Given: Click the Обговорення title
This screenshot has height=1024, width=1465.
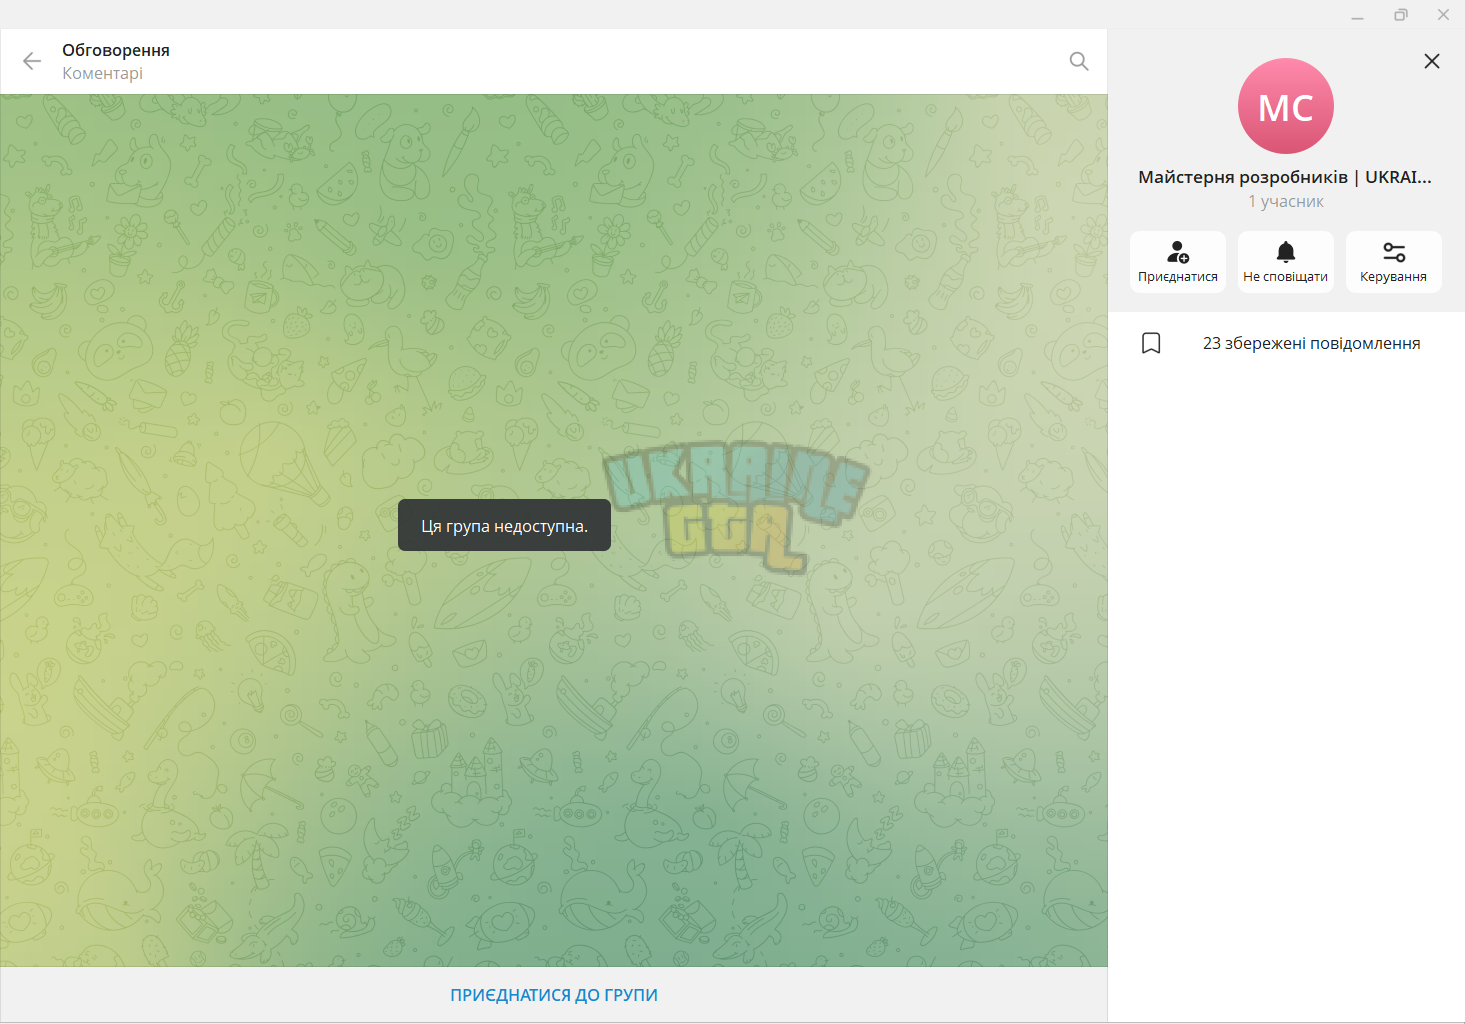Looking at the screenshot, I should click(x=116, y=50).
